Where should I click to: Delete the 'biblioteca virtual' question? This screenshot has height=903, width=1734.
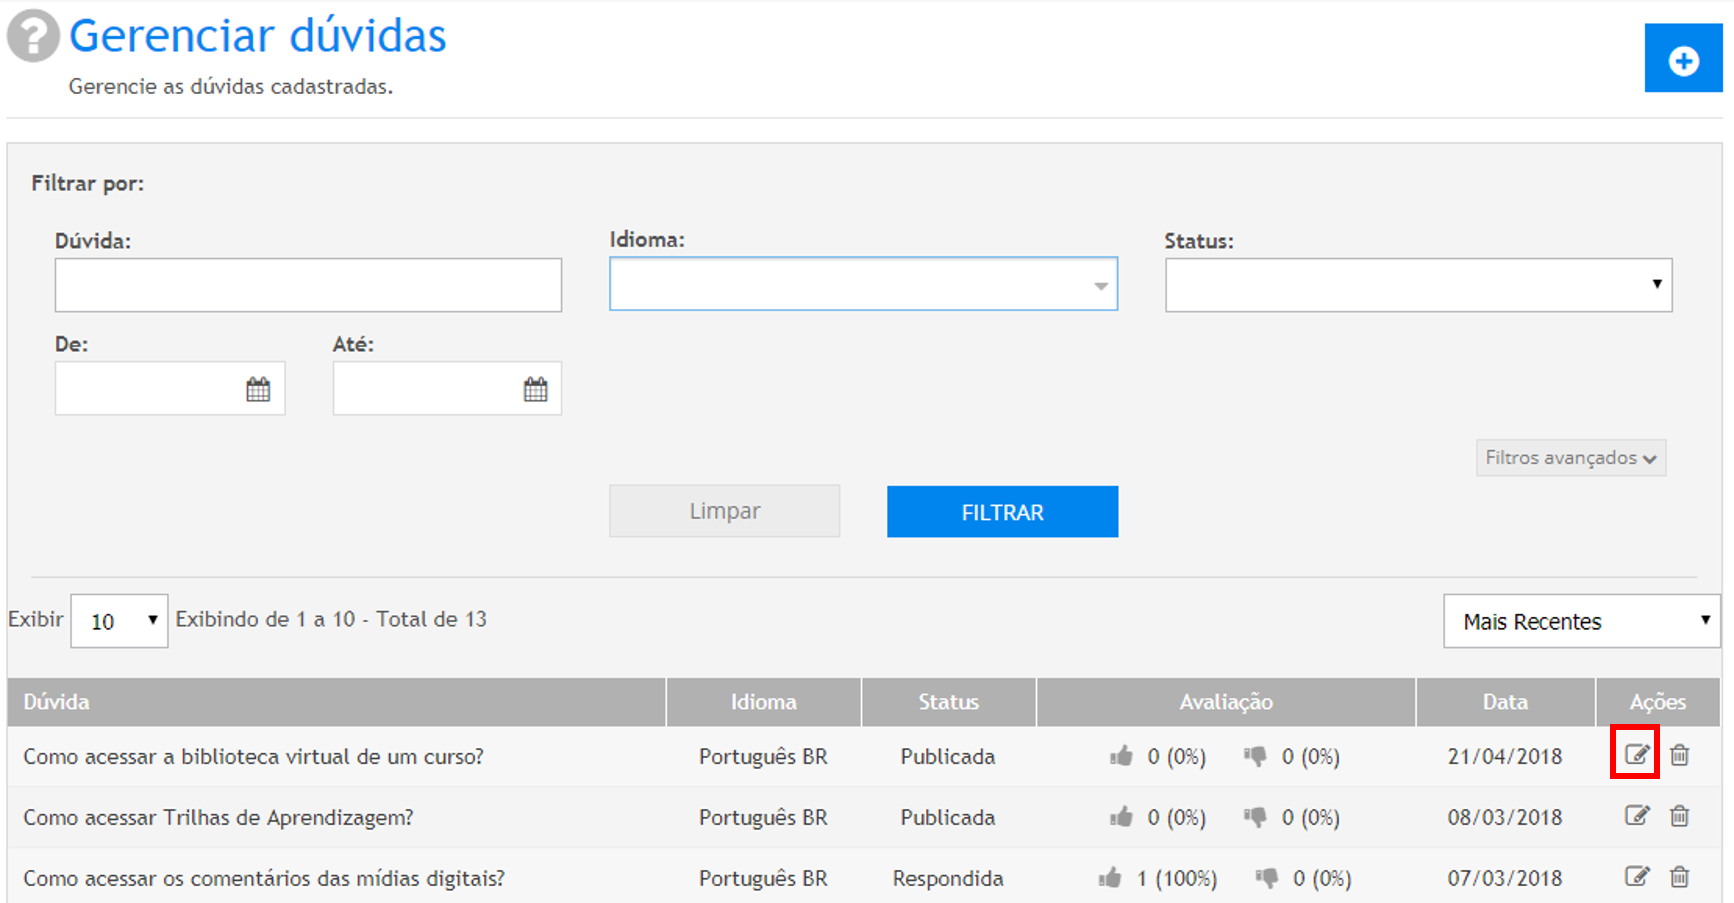pyautogui.click(x=1680, y=755)
